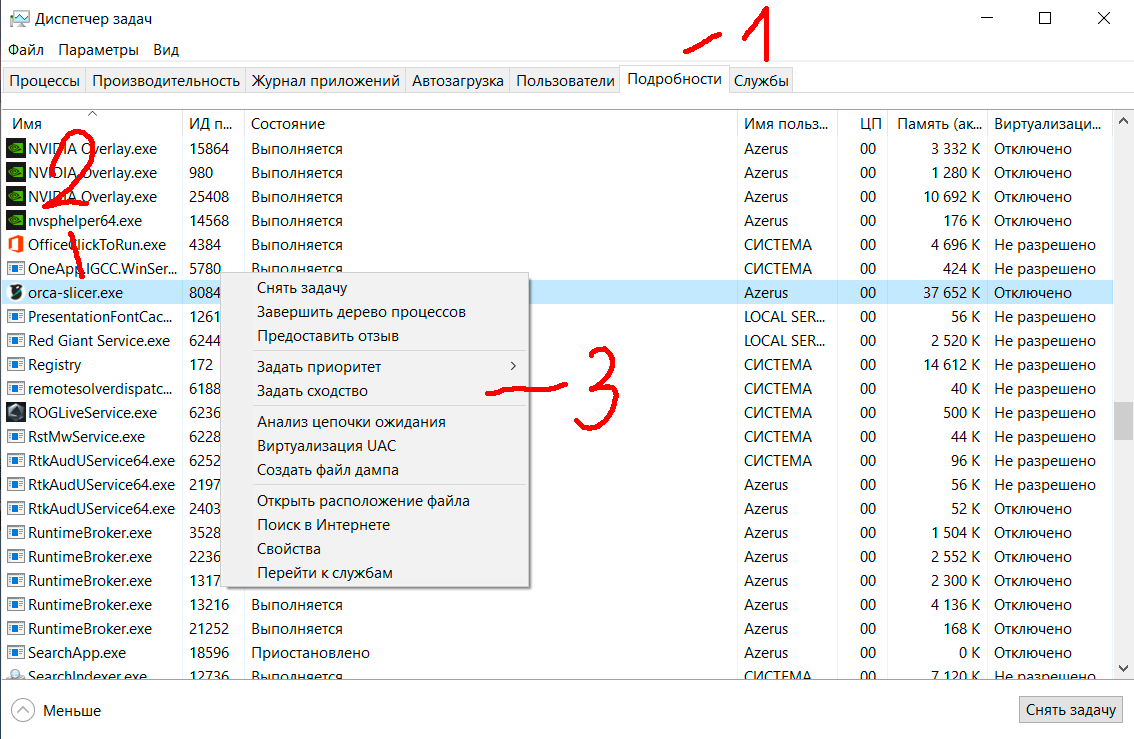Sort by the Память column header
The image size is (1134, 739).
[x=938, y=124]
